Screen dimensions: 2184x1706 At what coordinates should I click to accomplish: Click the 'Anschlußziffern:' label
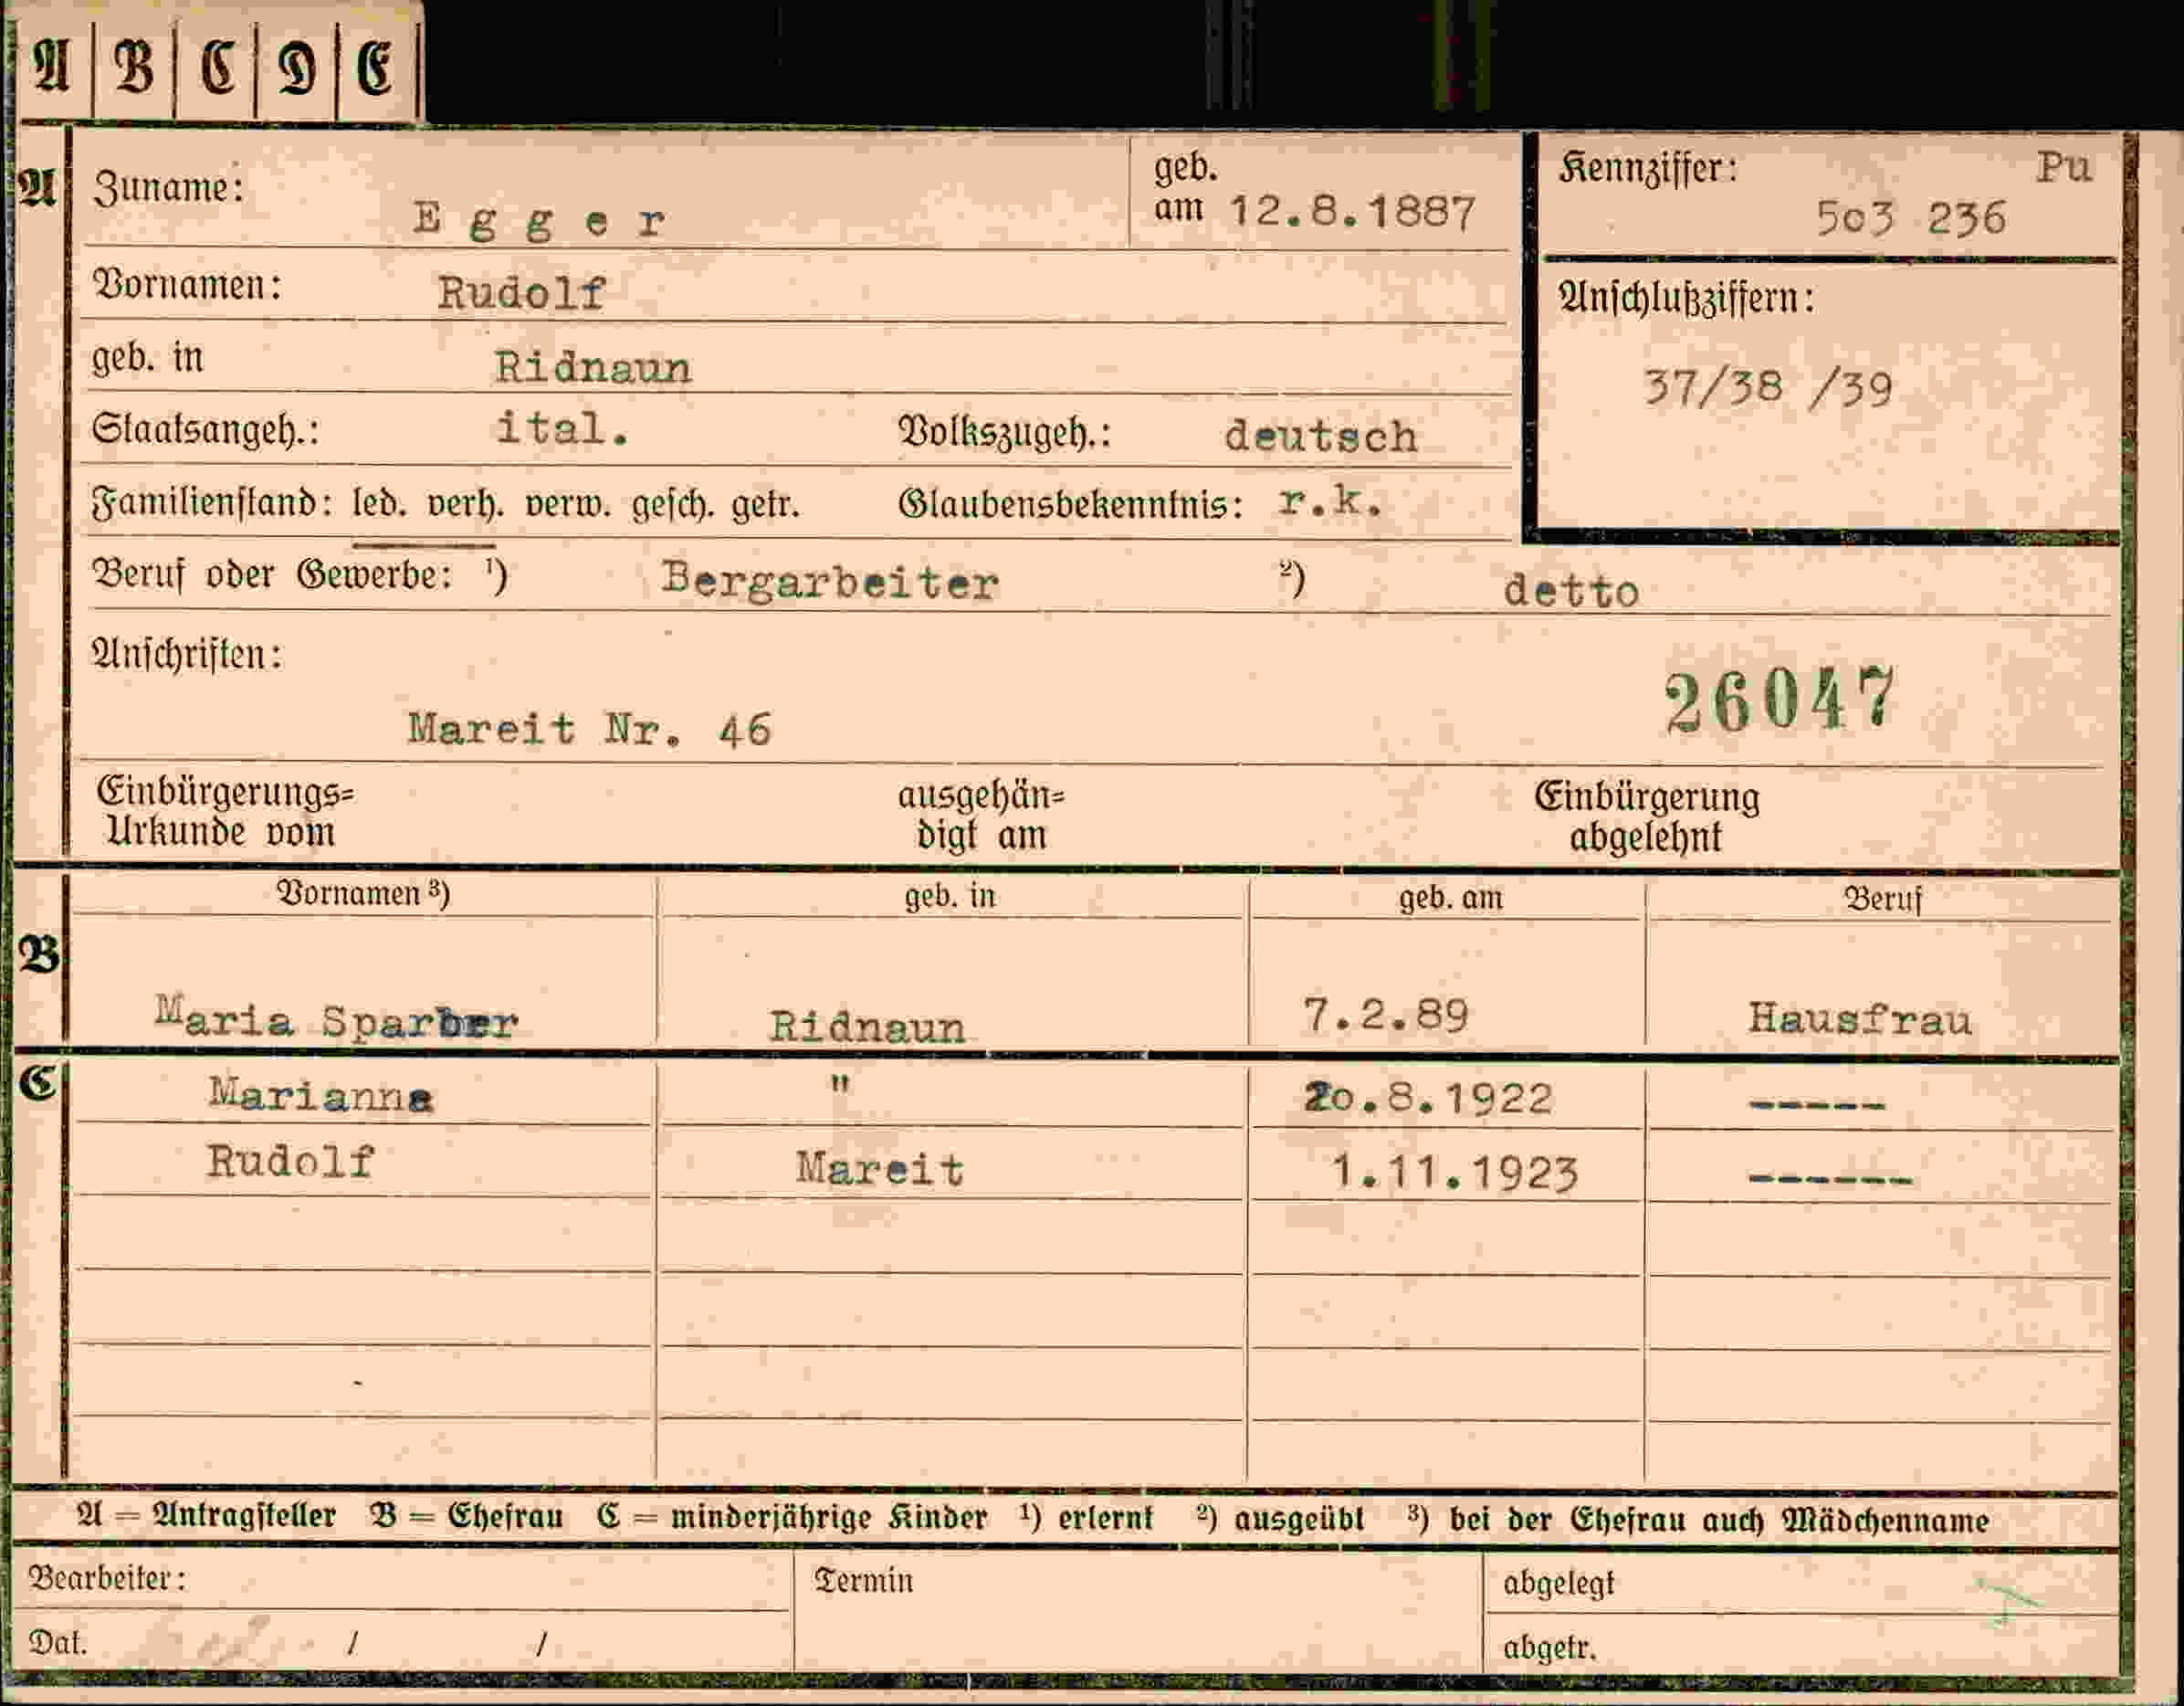pos(1686,299)
